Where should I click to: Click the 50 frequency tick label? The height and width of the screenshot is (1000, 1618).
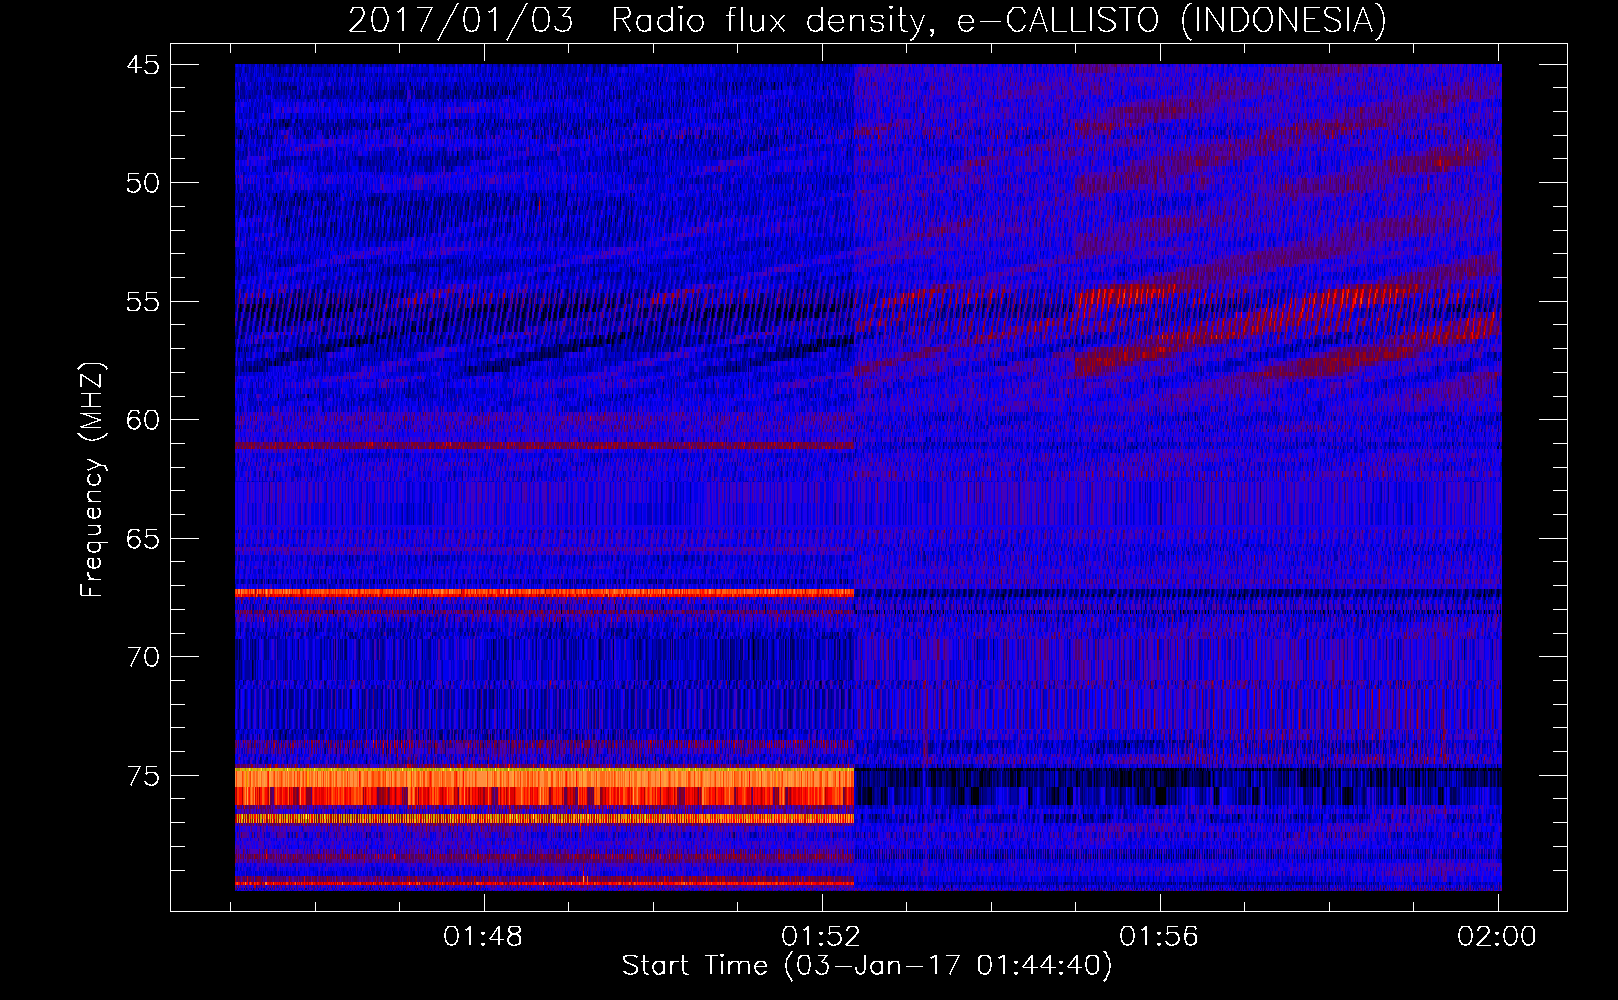(x=143, y=183)
